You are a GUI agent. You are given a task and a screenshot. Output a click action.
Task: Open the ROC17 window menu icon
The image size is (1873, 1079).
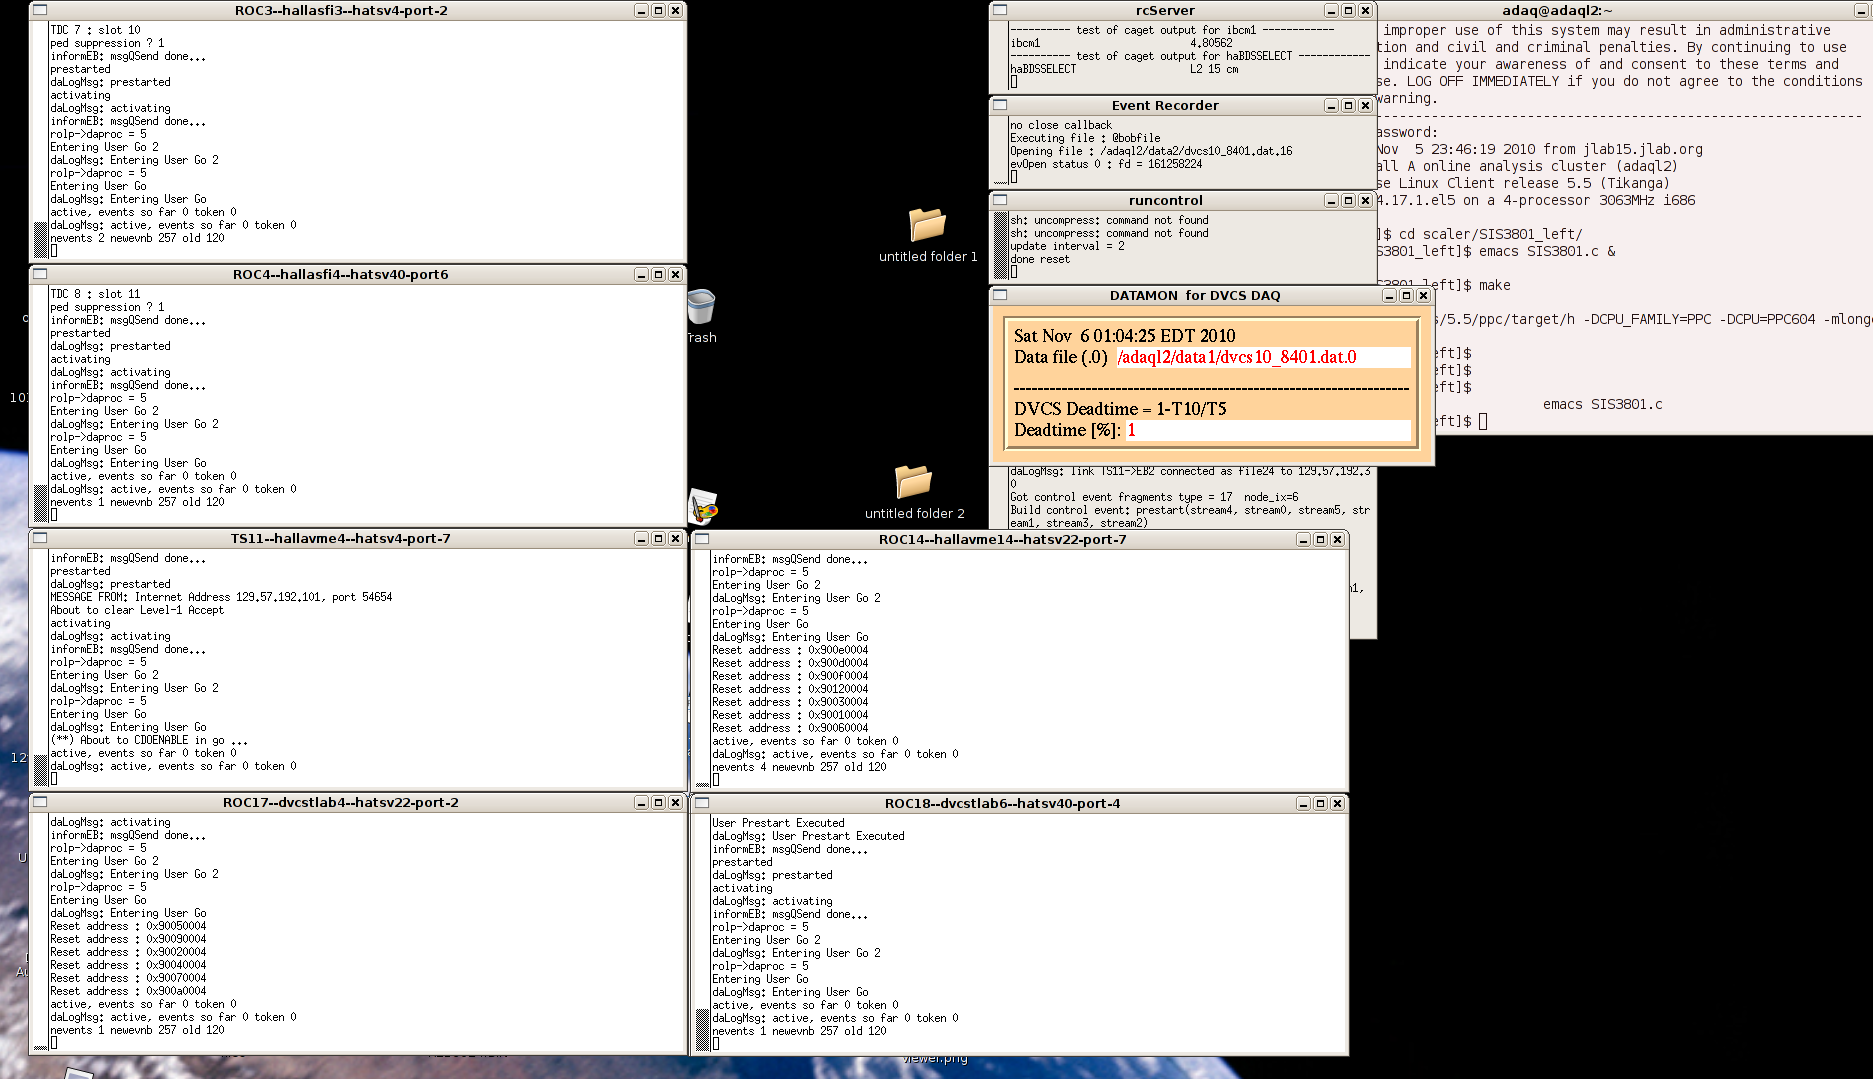[x=40, y=802]
